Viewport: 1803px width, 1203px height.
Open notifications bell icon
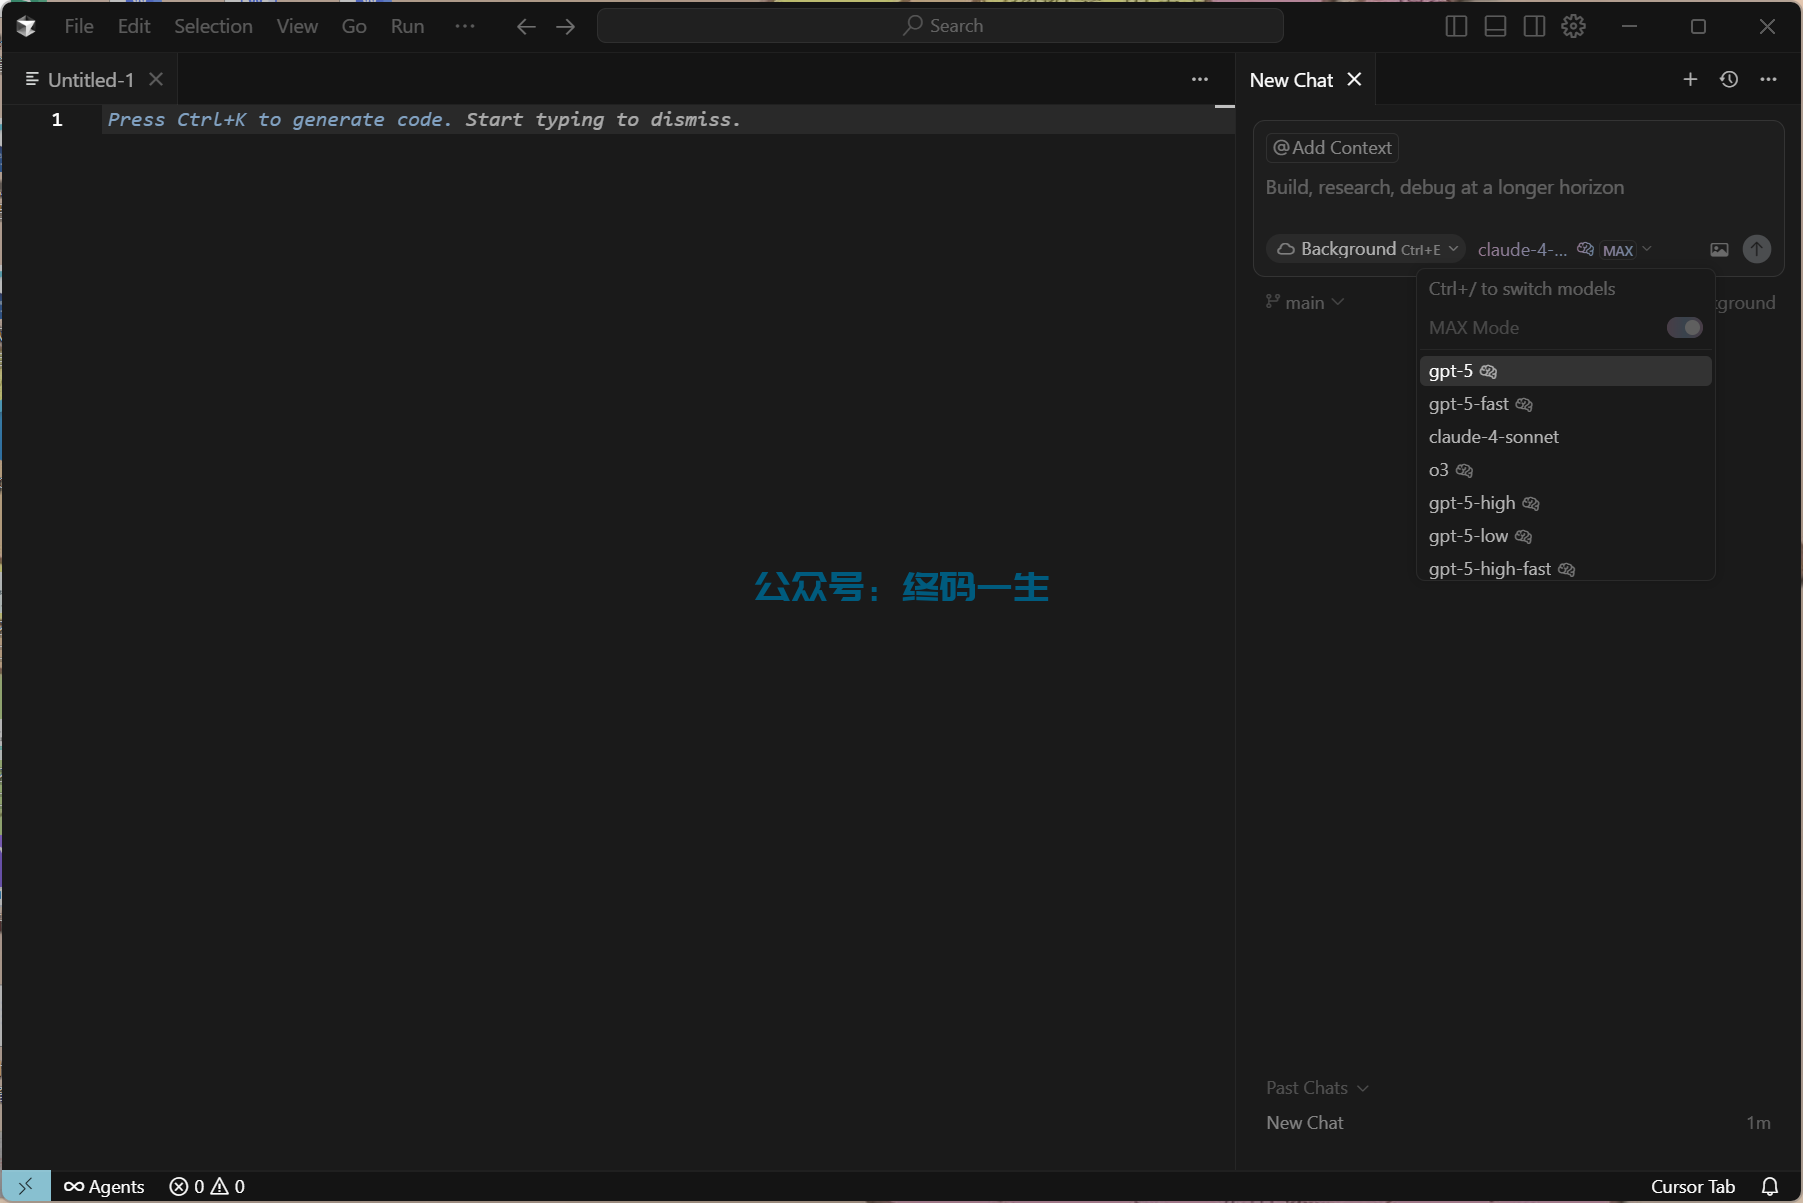(1769, 1187)
